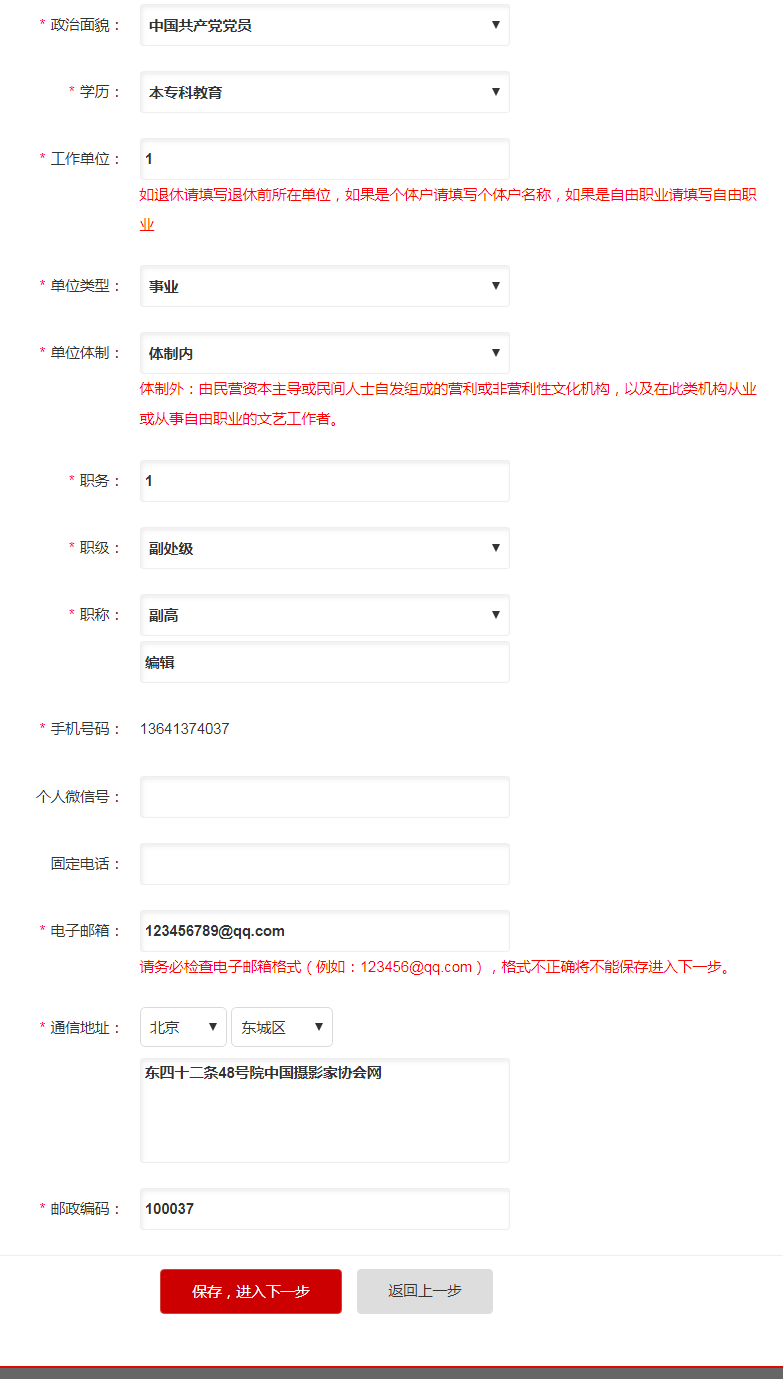This screenshot has height=1380, width=783.
Task: Click the phone number 13641374037 text
Action: point(187,729)
